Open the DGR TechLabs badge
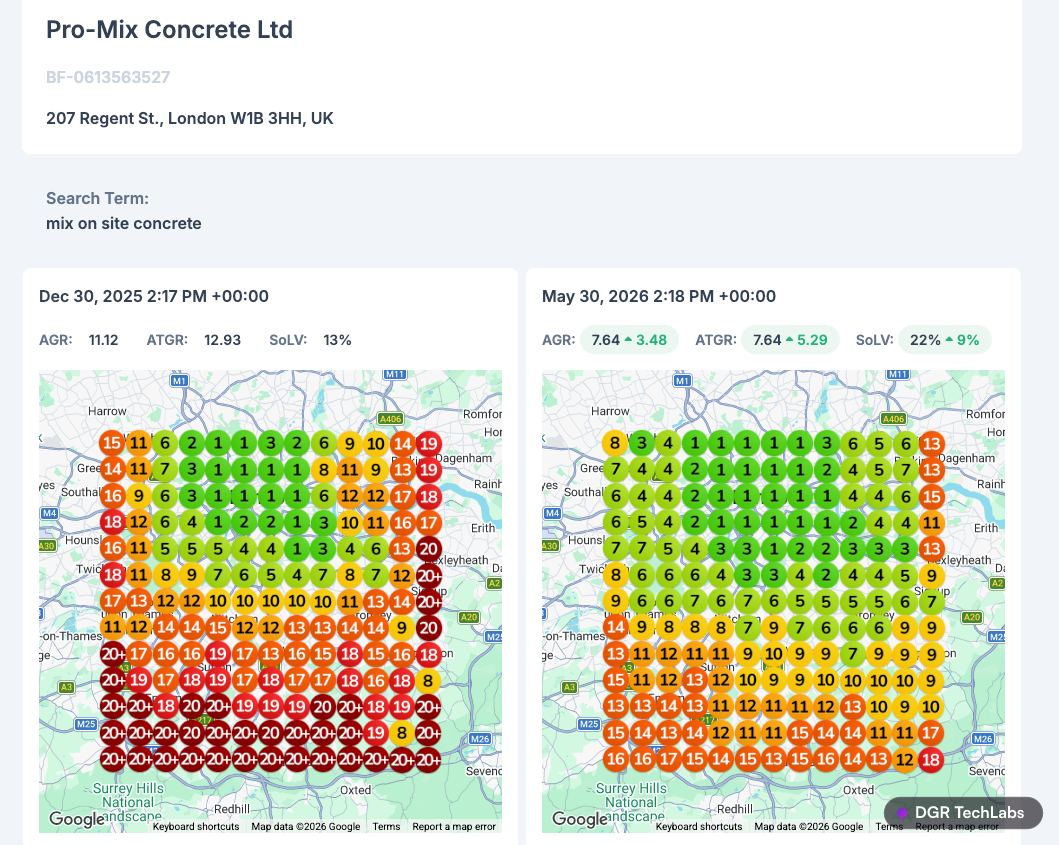1059x845 pixels. coord(963,813)
